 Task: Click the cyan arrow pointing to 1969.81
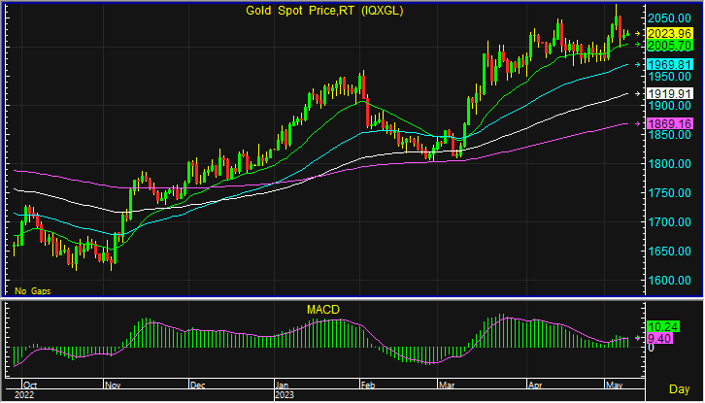(x=640, y=64)
